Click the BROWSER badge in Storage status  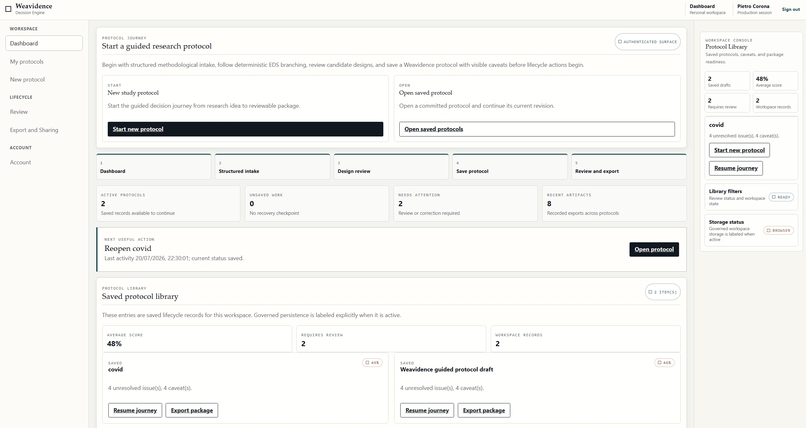click(x=779, y=230)
